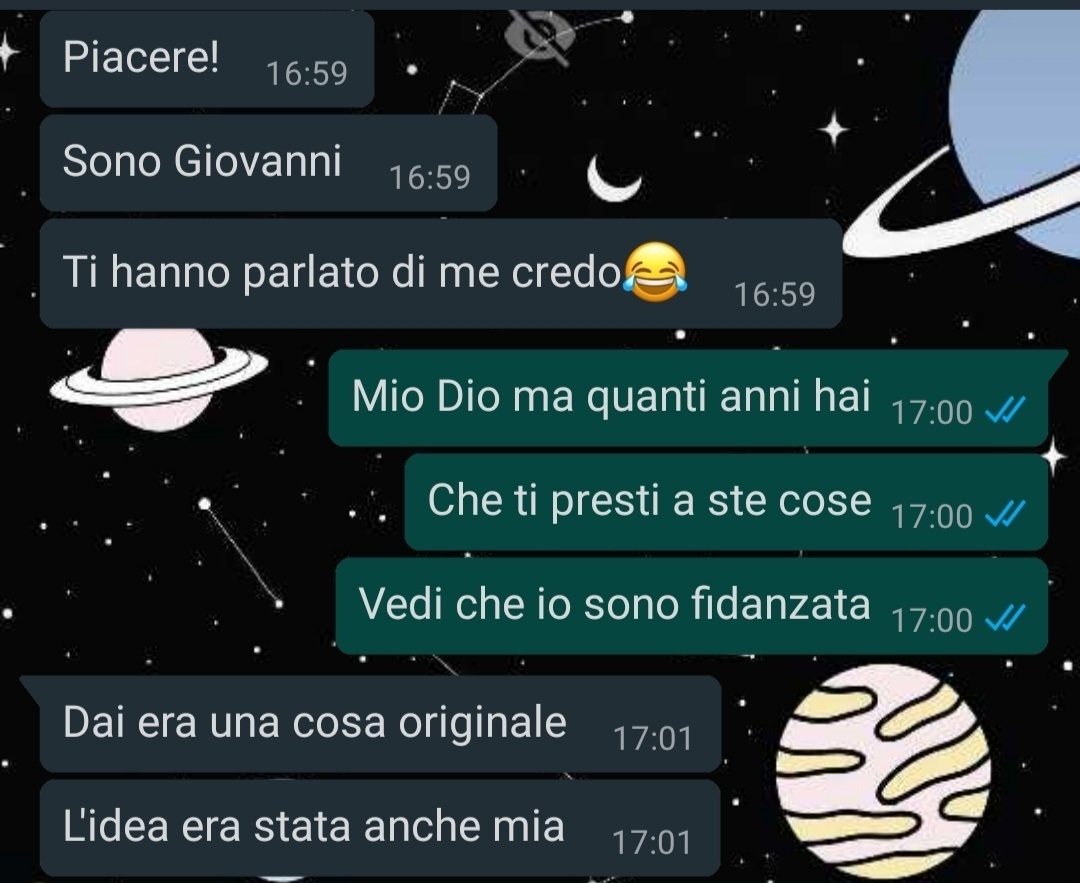Tap the laughing-crying emoji in the message
The height and width of the screenshot is (883, 1080).
click(655, 272)
